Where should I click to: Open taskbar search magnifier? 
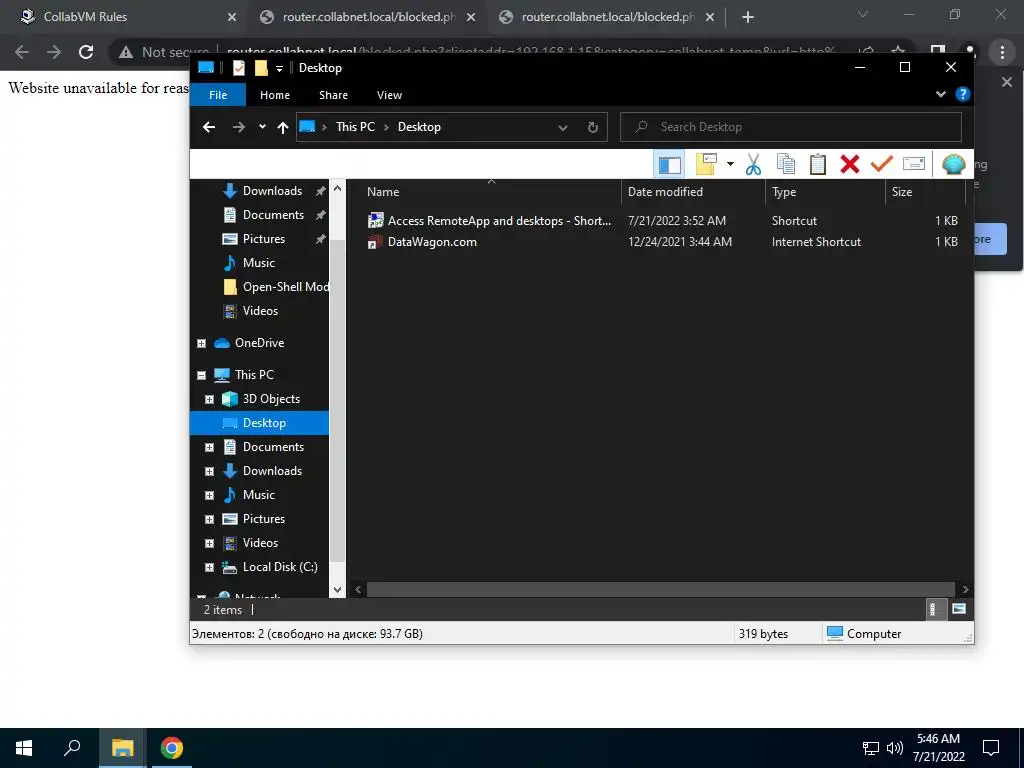[72, 748]
